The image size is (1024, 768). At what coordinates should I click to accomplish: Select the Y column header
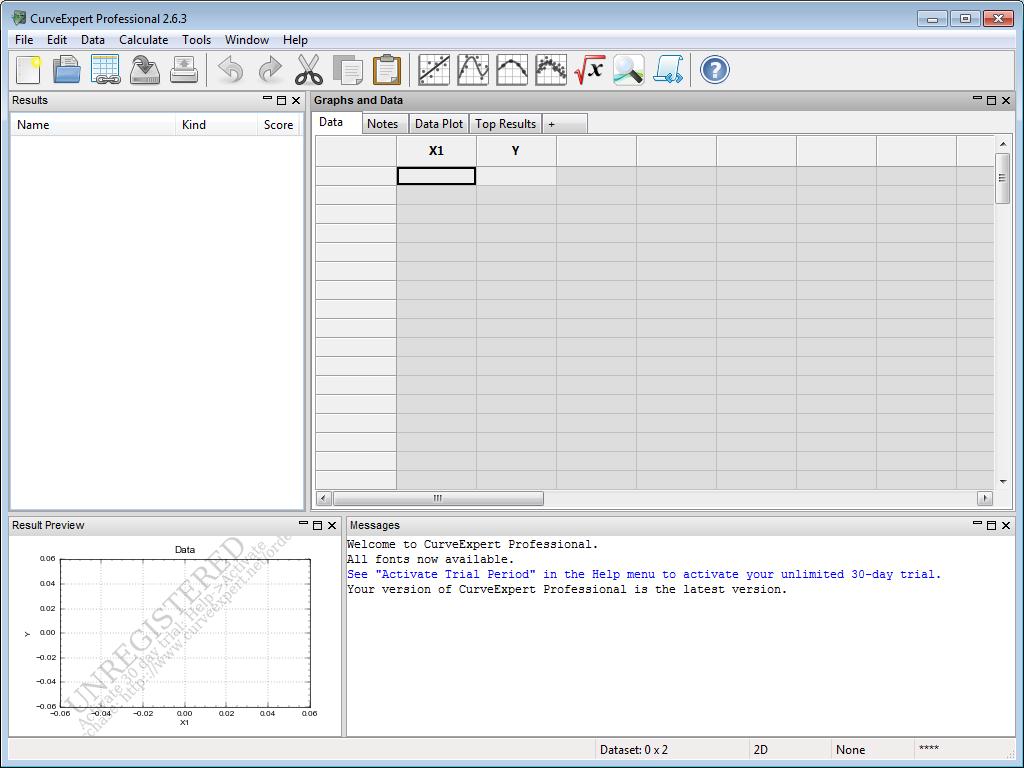pos(516,151)
